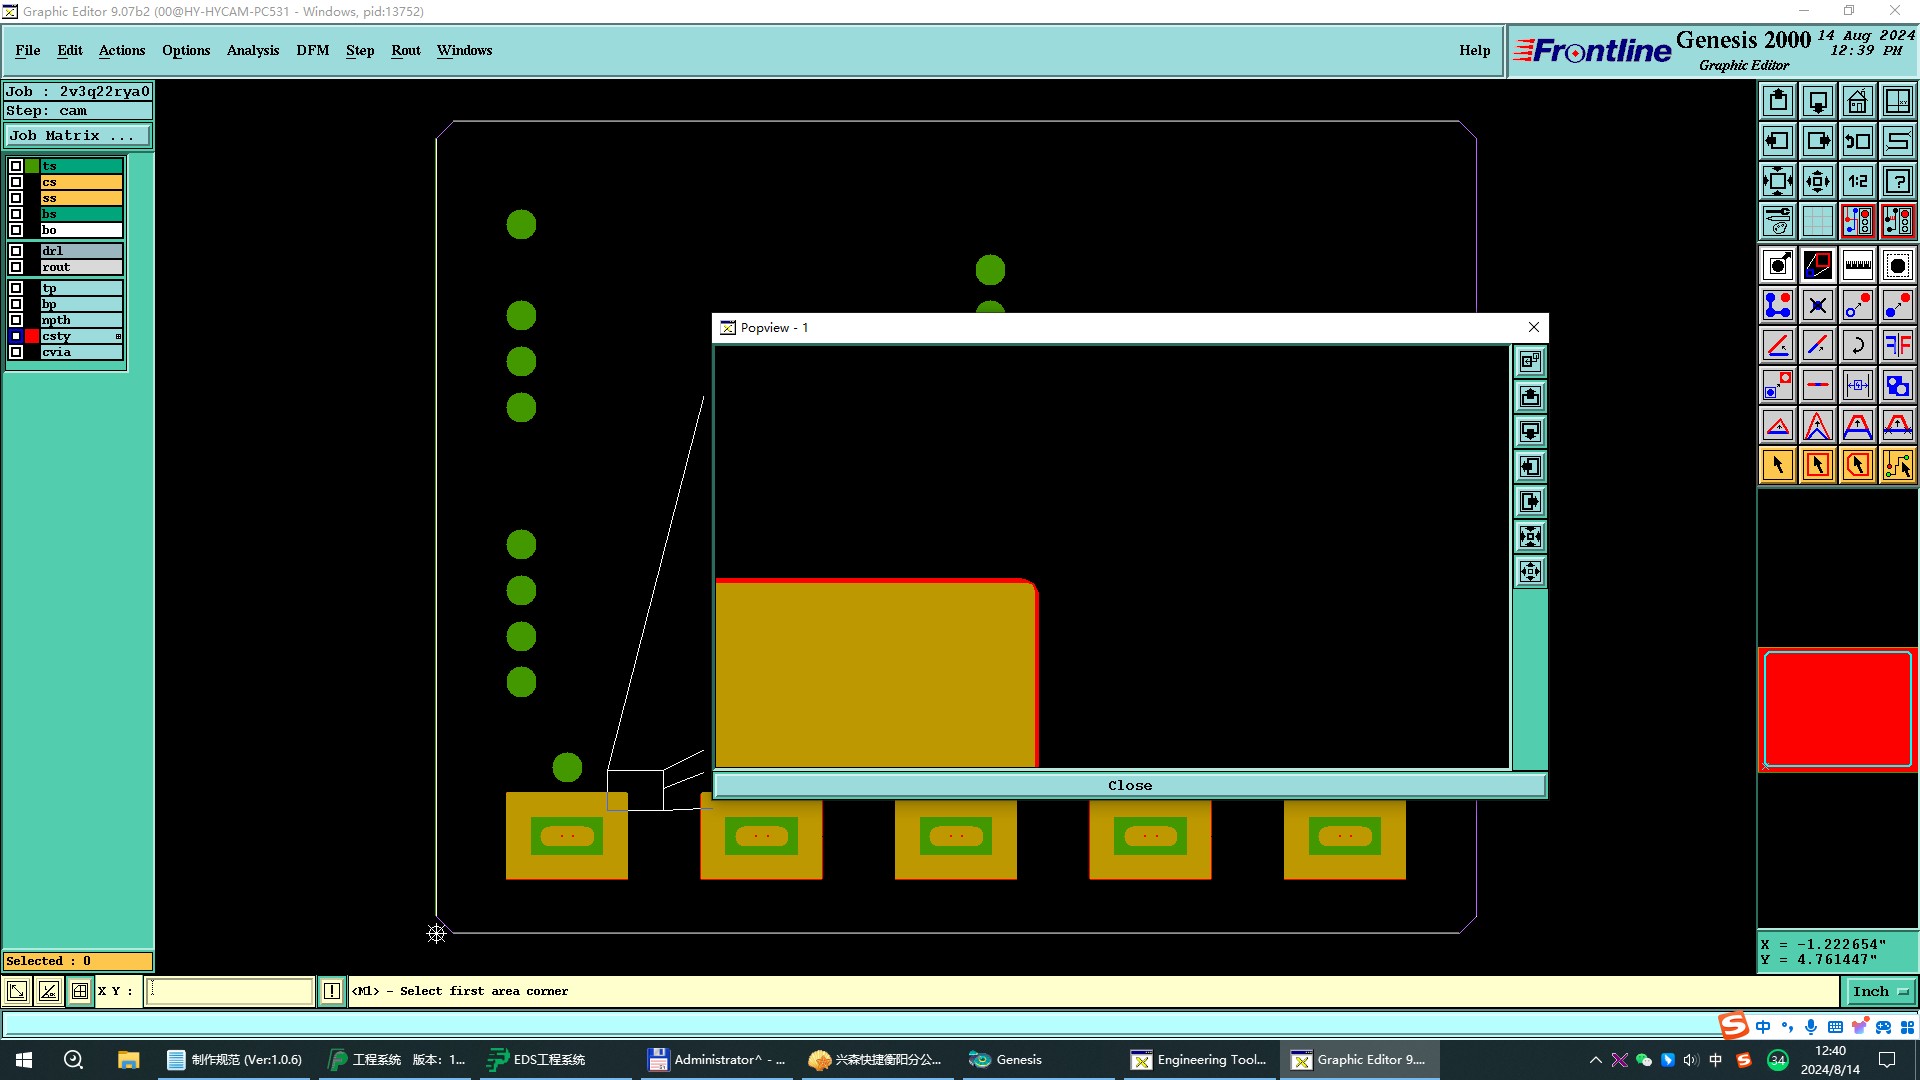Viewport: 1920px width, 1080px height.
Task: Select the 1:2 zoom scale icon
Action: pos(1857,181)
